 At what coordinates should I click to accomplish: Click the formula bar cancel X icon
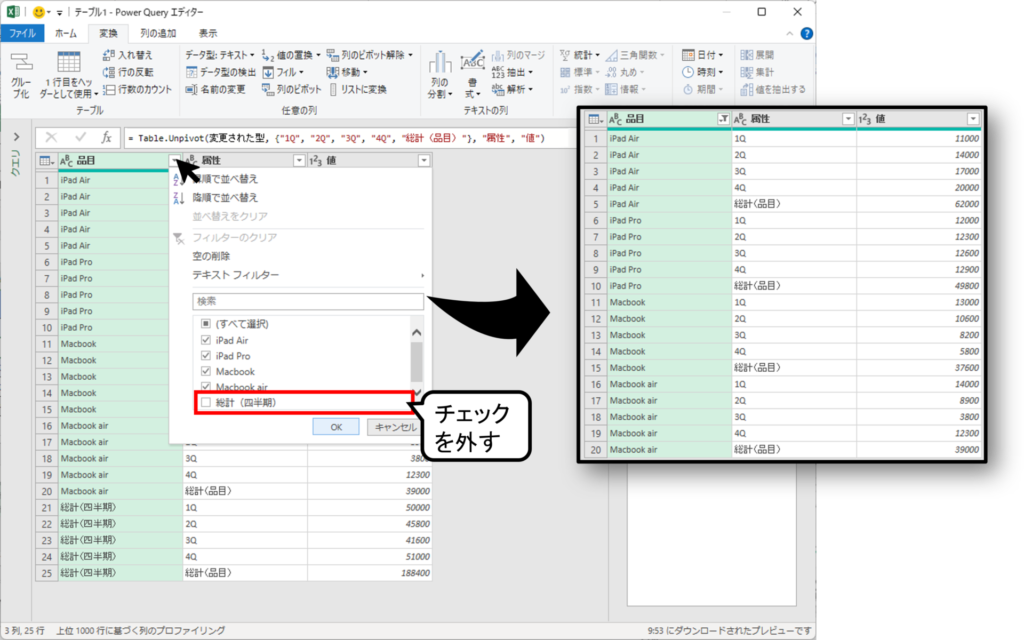pyautogui.click(x=51, y=137)
